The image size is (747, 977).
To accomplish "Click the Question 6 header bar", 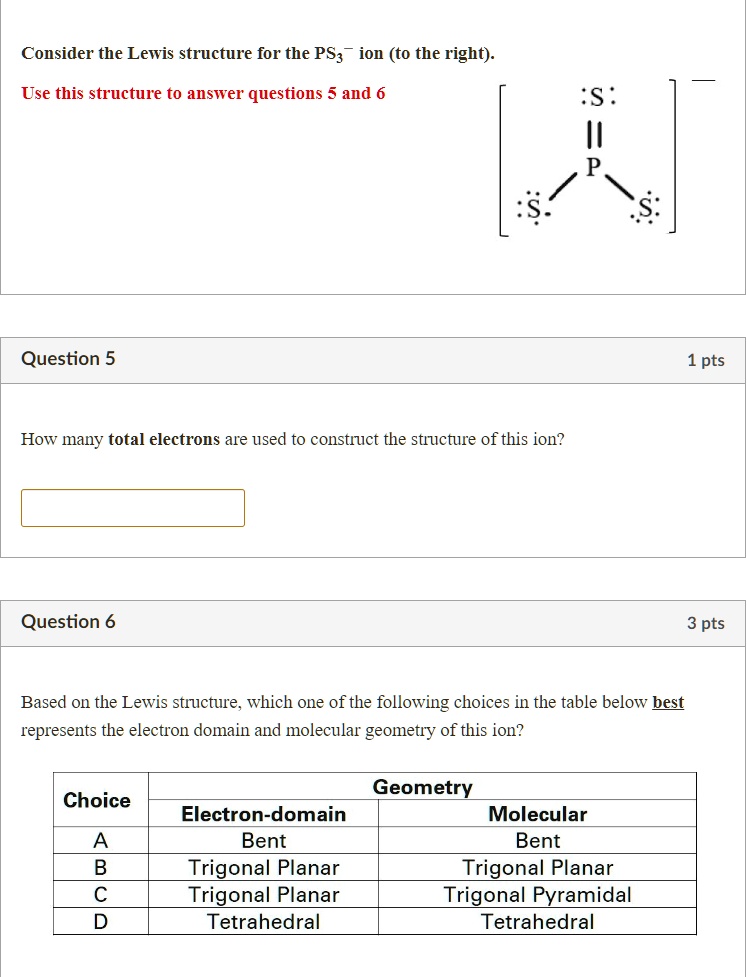I will pyautogui.click(x=68, y=622).
